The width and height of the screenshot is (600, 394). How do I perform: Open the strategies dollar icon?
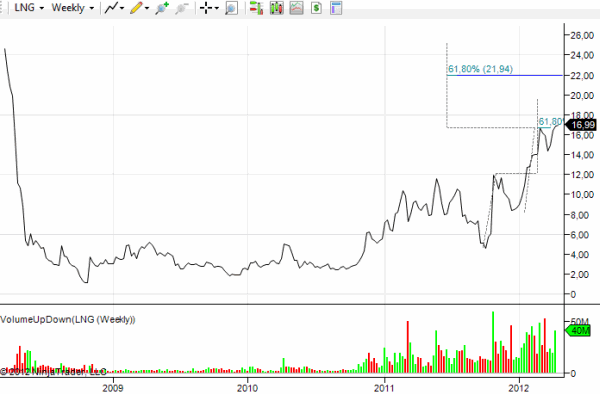(316, 8)
